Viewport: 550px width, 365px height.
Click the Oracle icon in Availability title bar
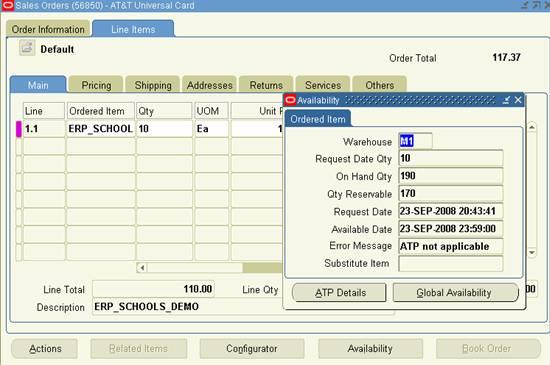(x=290, y=100)
